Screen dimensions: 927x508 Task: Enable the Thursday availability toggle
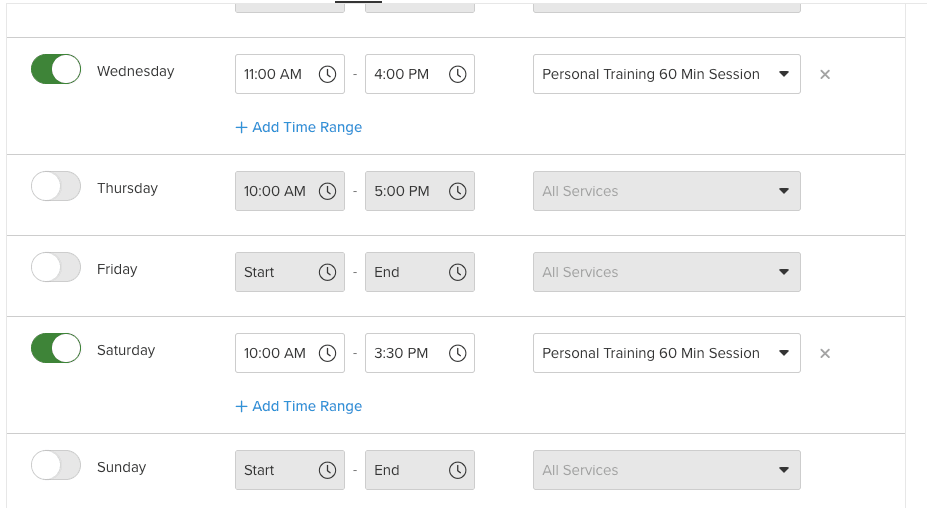point(56,186)
